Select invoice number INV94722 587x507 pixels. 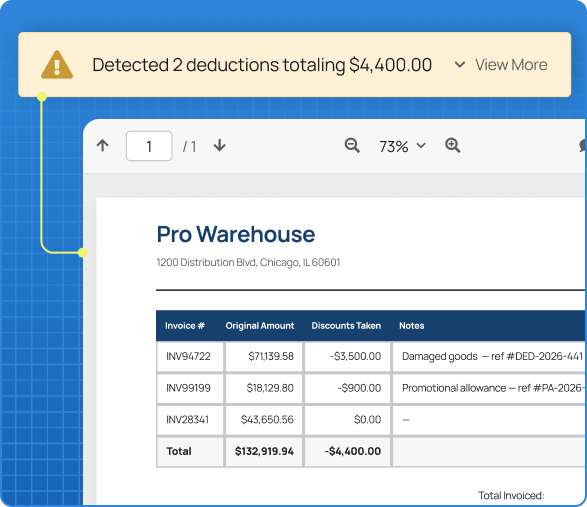pyautogui.click(x=188, y=356)
